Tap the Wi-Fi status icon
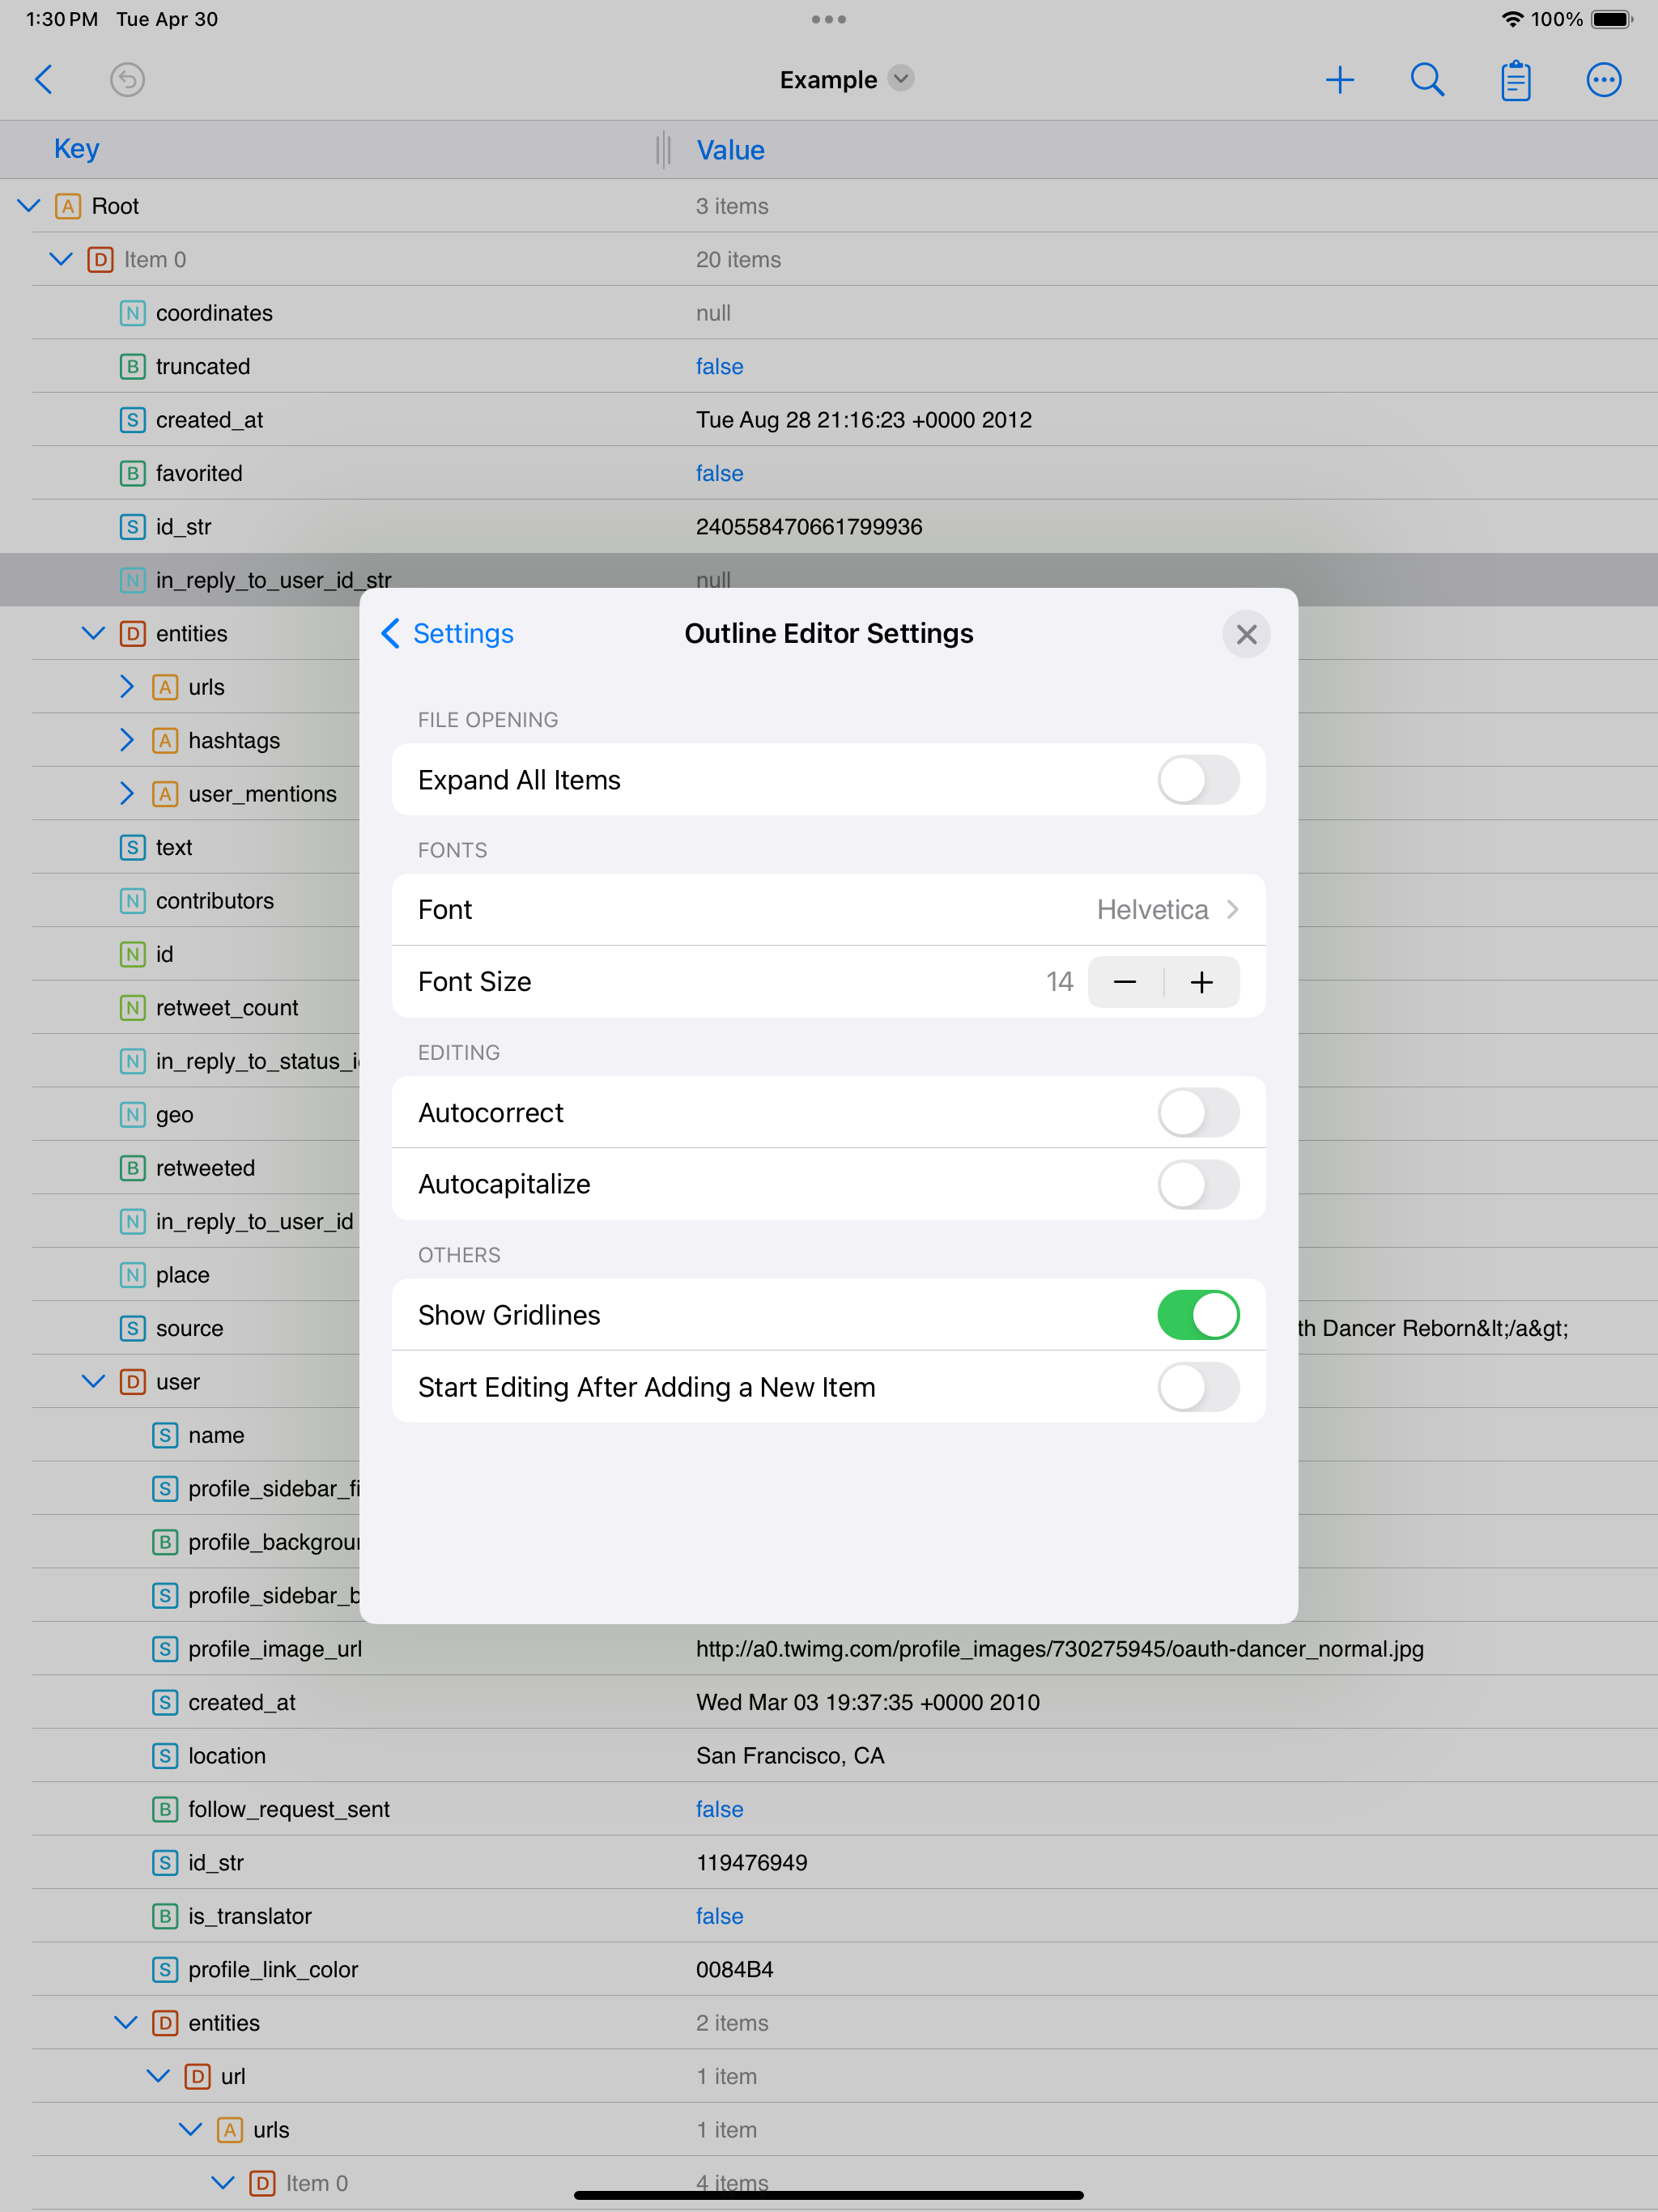The height and width of the screenshot is (2212, 1658). (1512, 19)
